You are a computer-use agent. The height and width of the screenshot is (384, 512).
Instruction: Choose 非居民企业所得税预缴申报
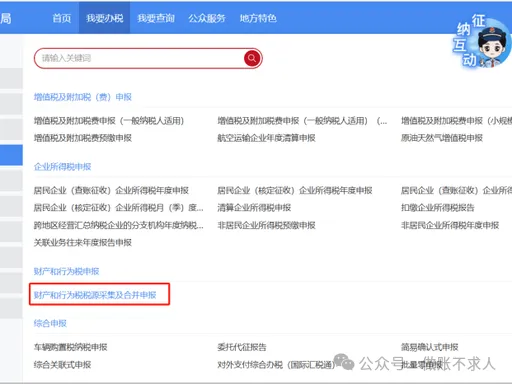(x=266, y=225)
